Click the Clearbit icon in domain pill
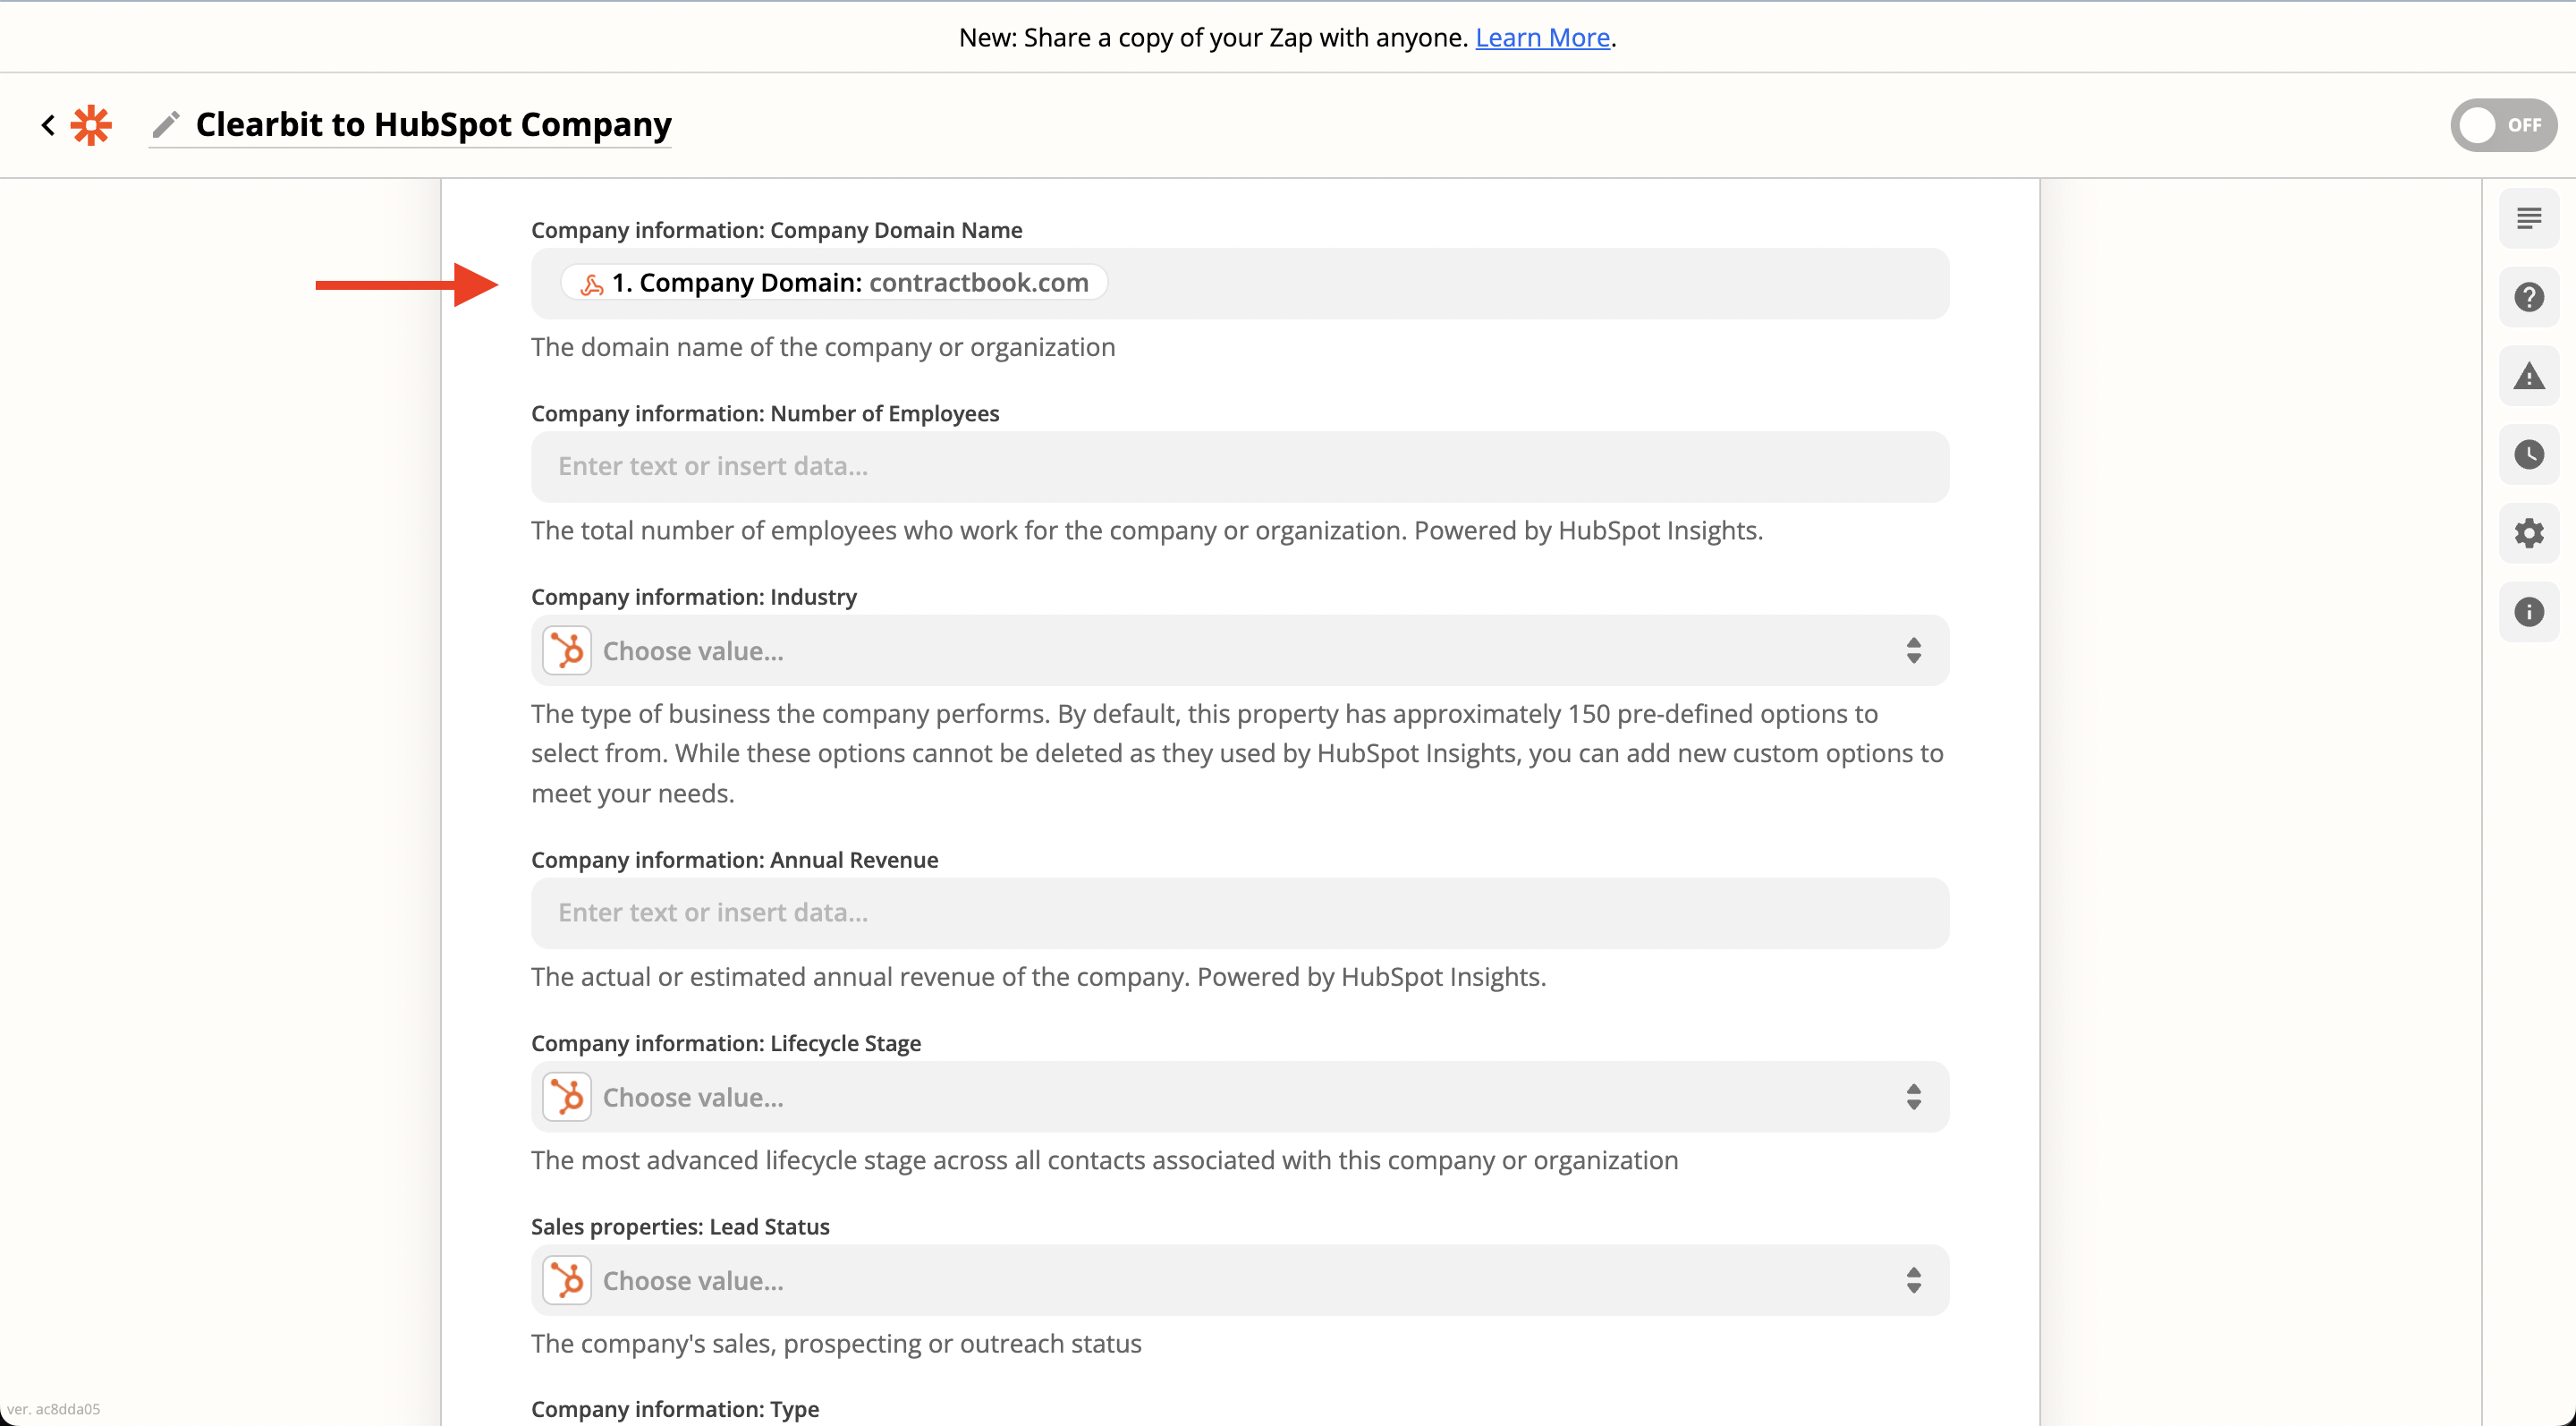The height and width of the screenshot is (1426, 2576). 592,284
